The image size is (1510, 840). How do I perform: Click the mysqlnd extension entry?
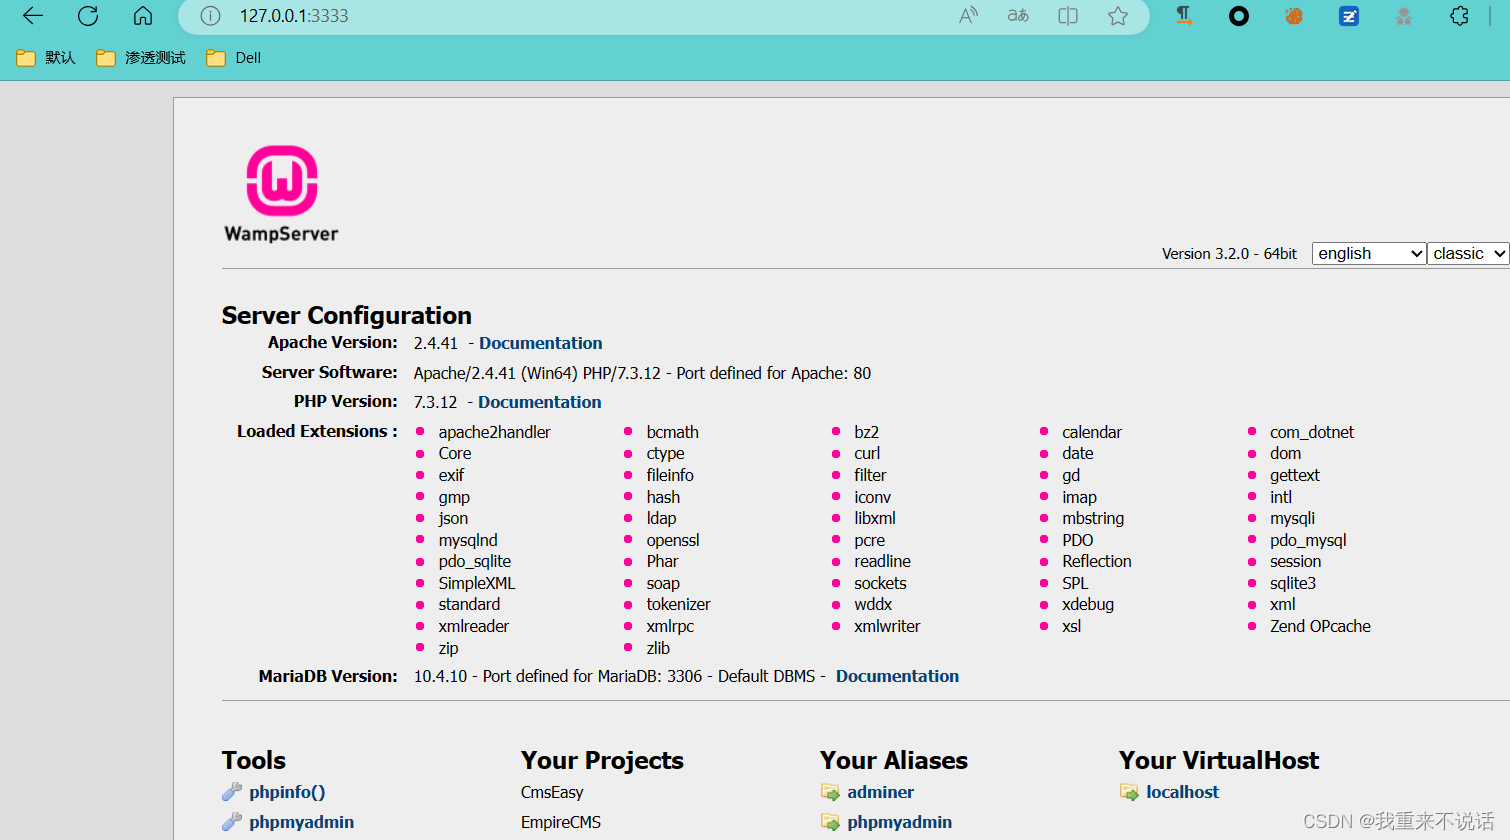(467, 540)
